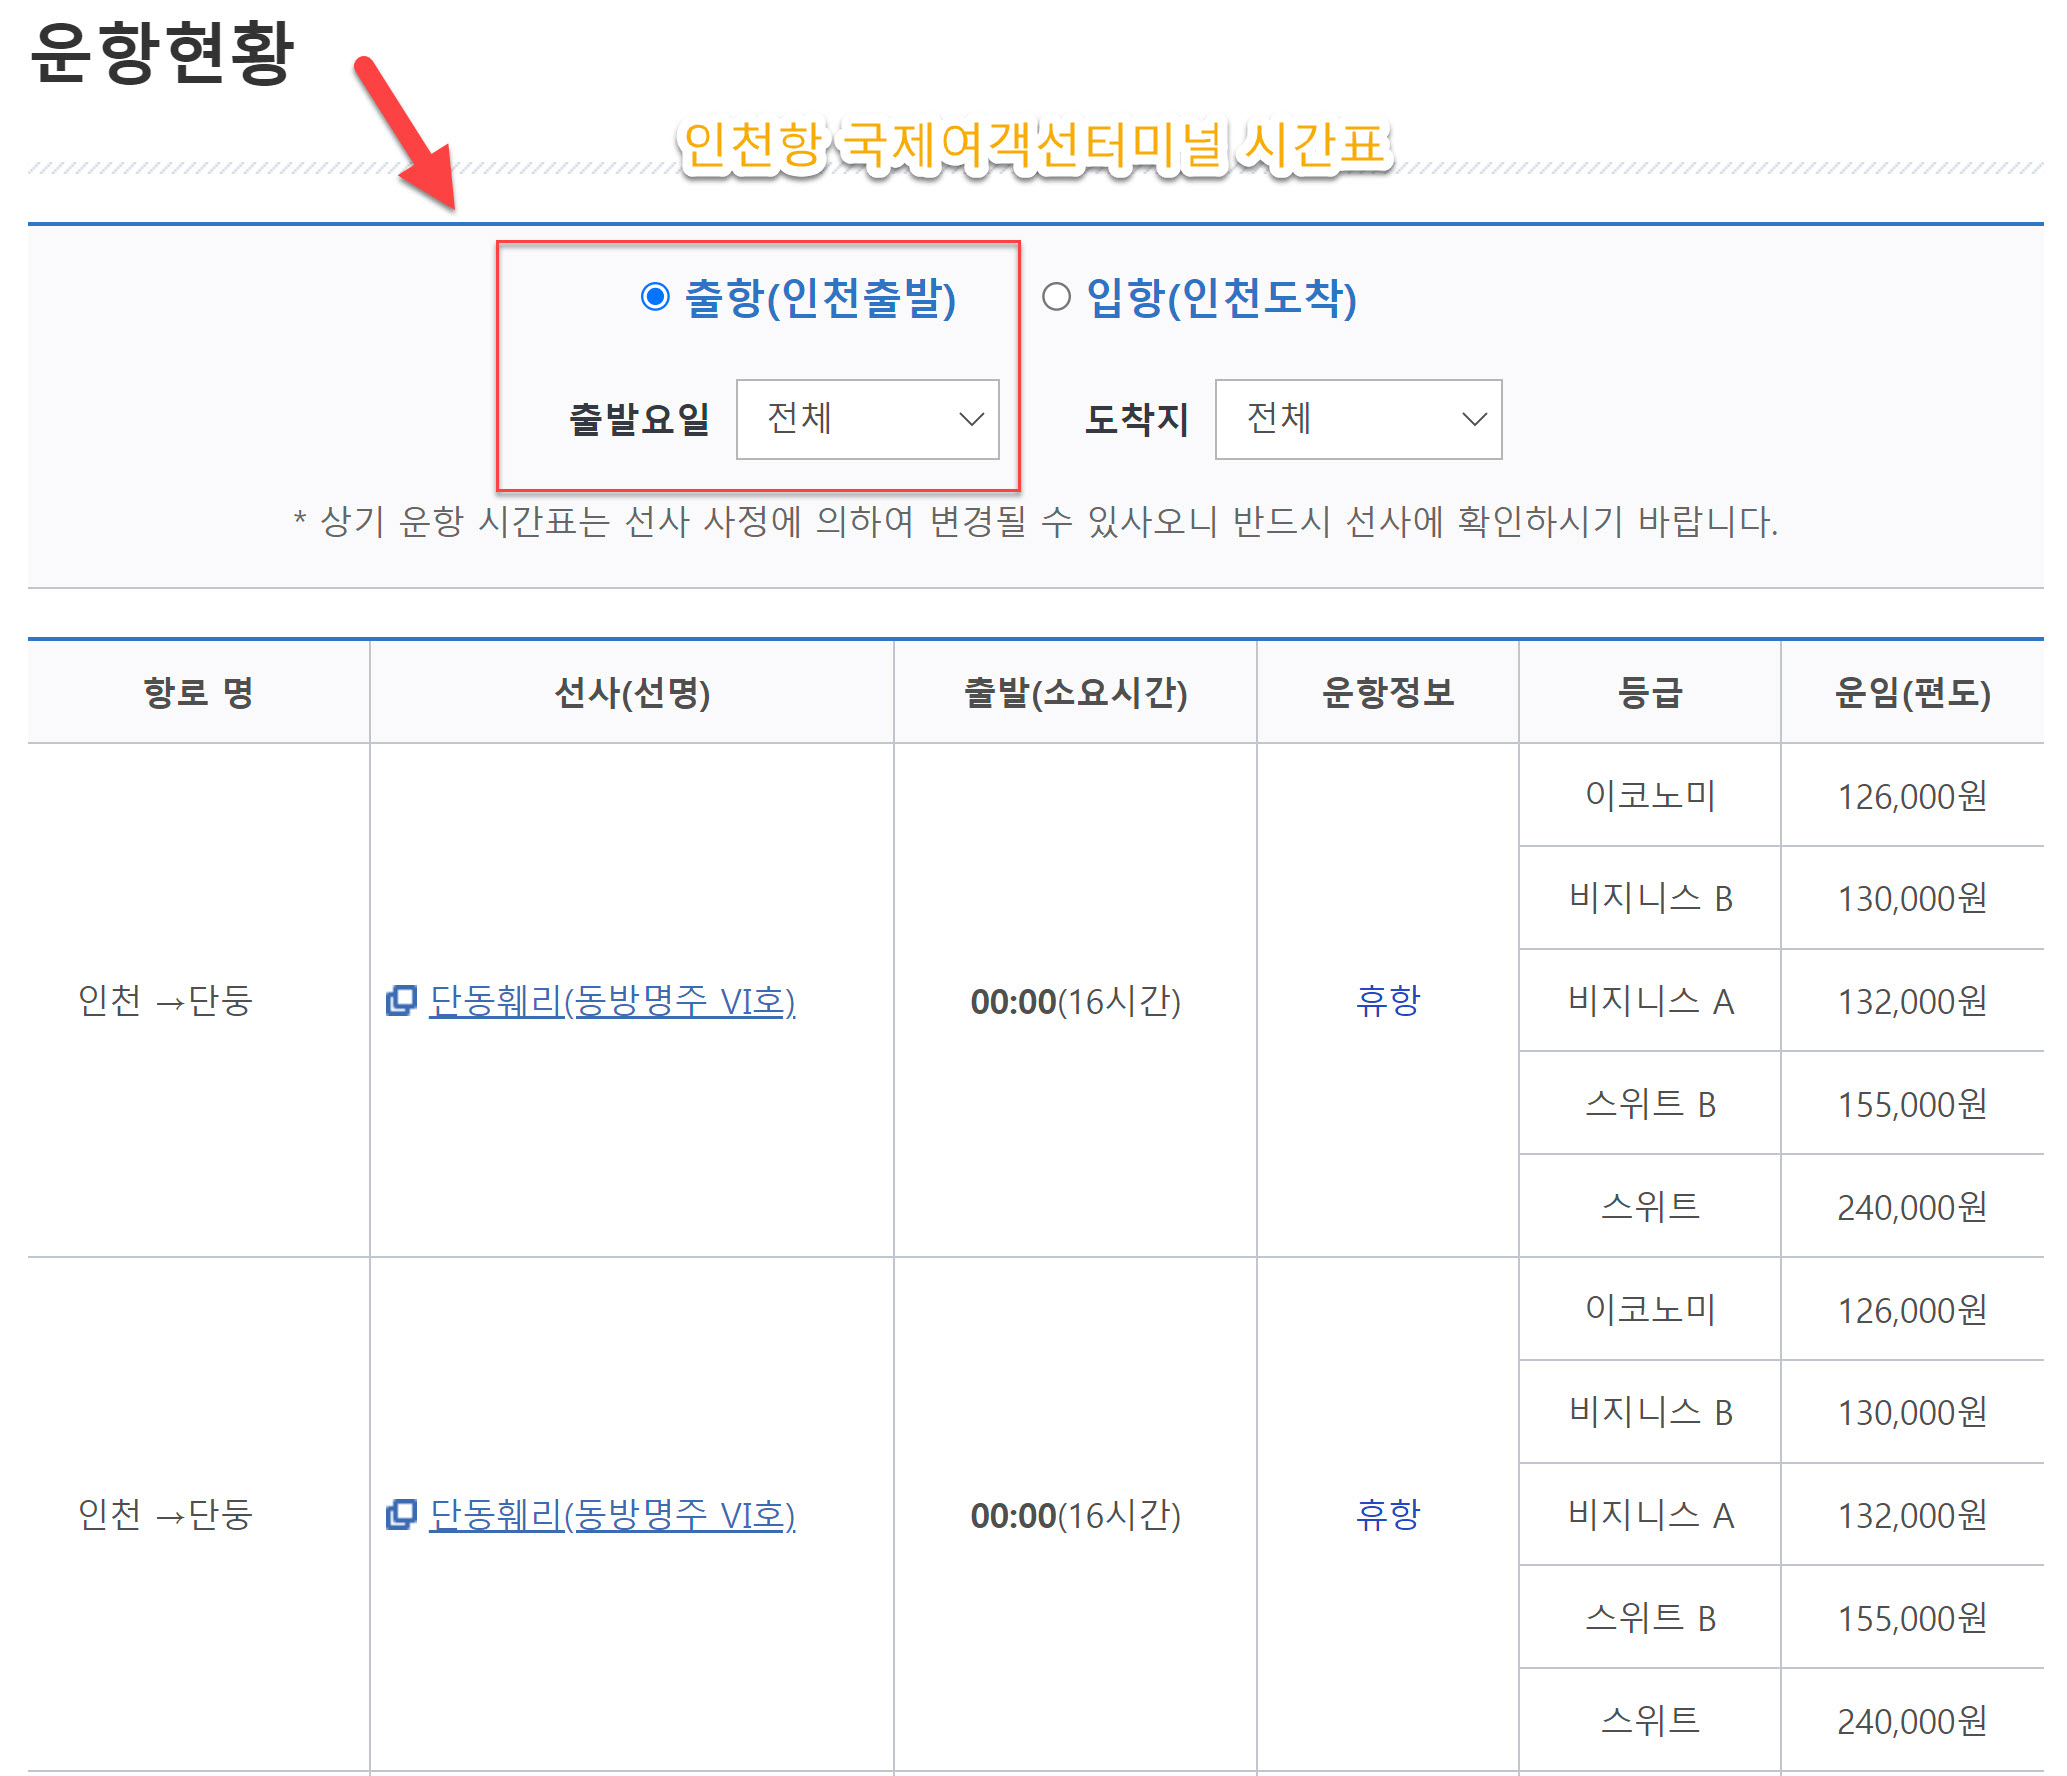Select the 입항(인천도착) radio button
This screenshot has height=1776, width=2067.
point(1056,297)
